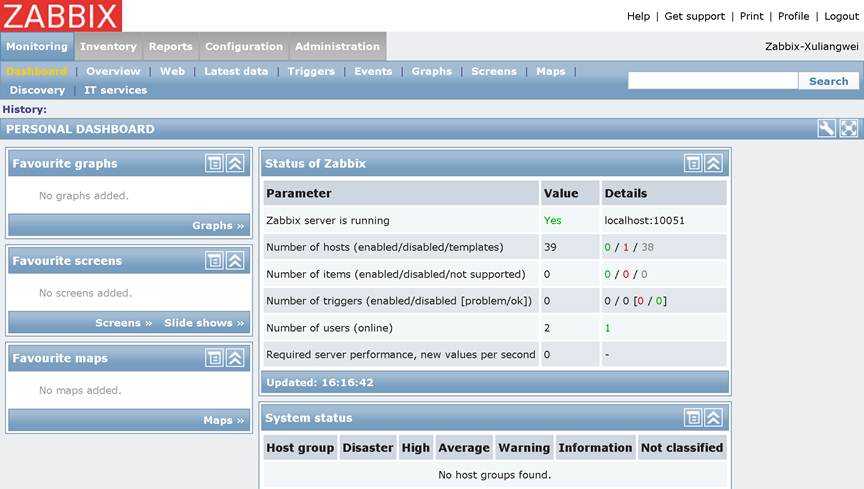Follow the Screens » link

tap(123, 323)
